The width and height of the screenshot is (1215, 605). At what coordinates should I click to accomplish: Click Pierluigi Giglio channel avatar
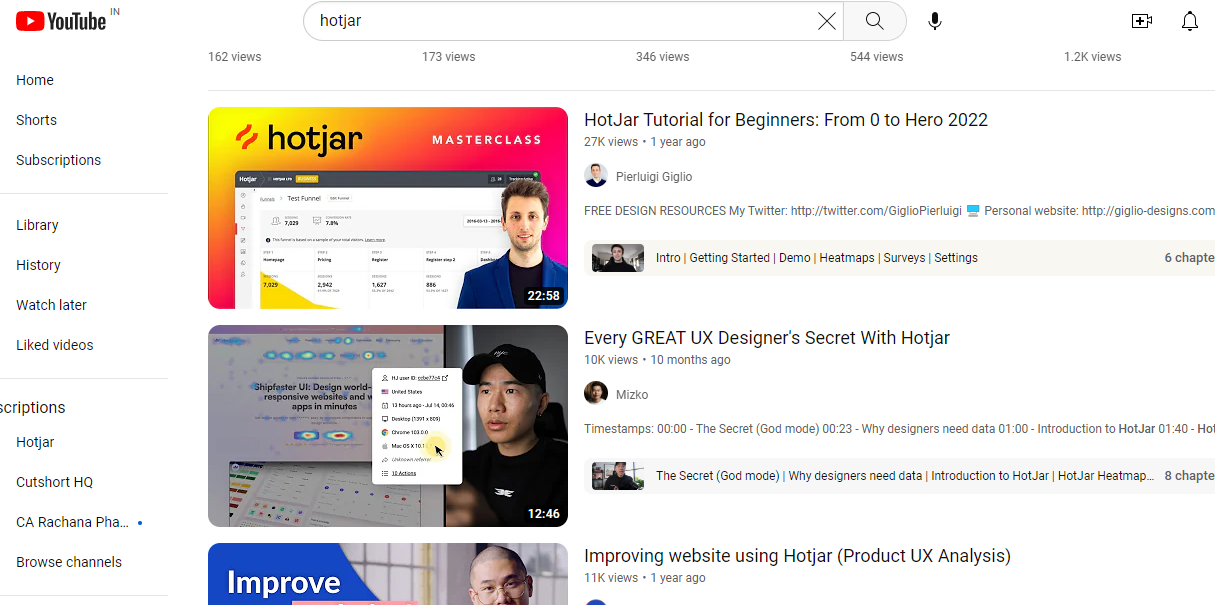(x=596, y=176)
